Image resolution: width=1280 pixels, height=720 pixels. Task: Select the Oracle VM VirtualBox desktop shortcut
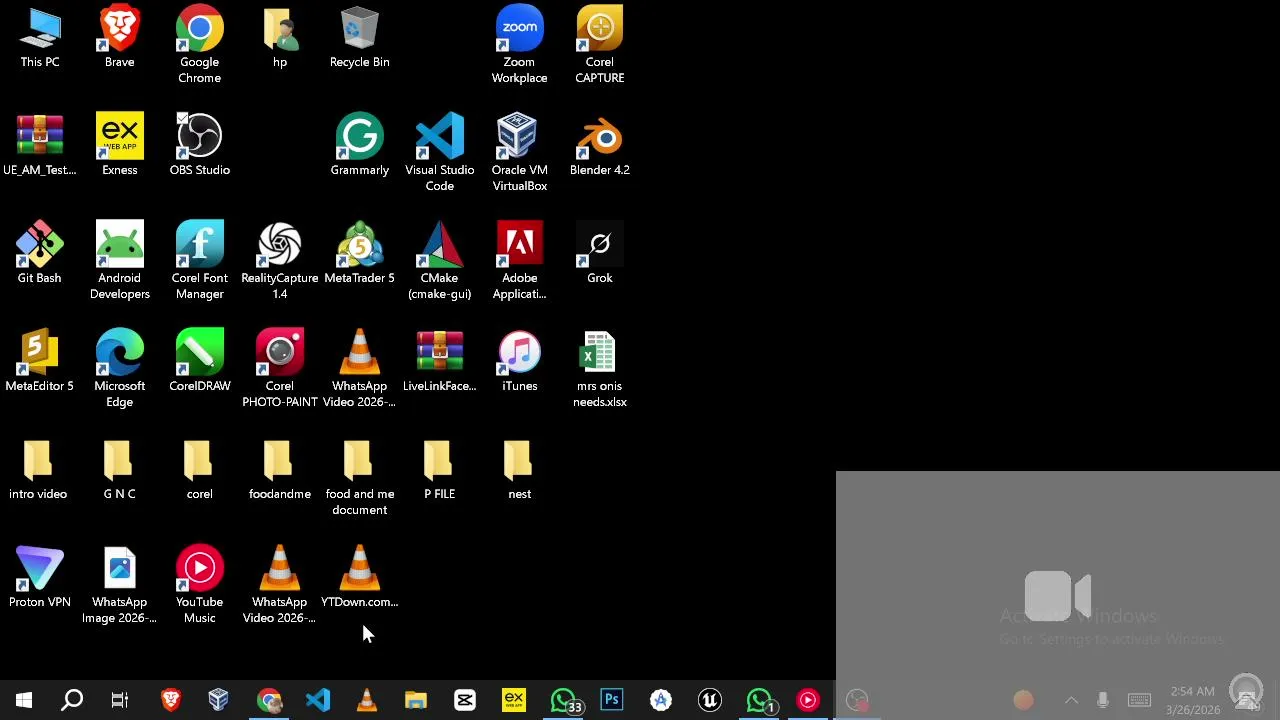[x=520, y=153]
